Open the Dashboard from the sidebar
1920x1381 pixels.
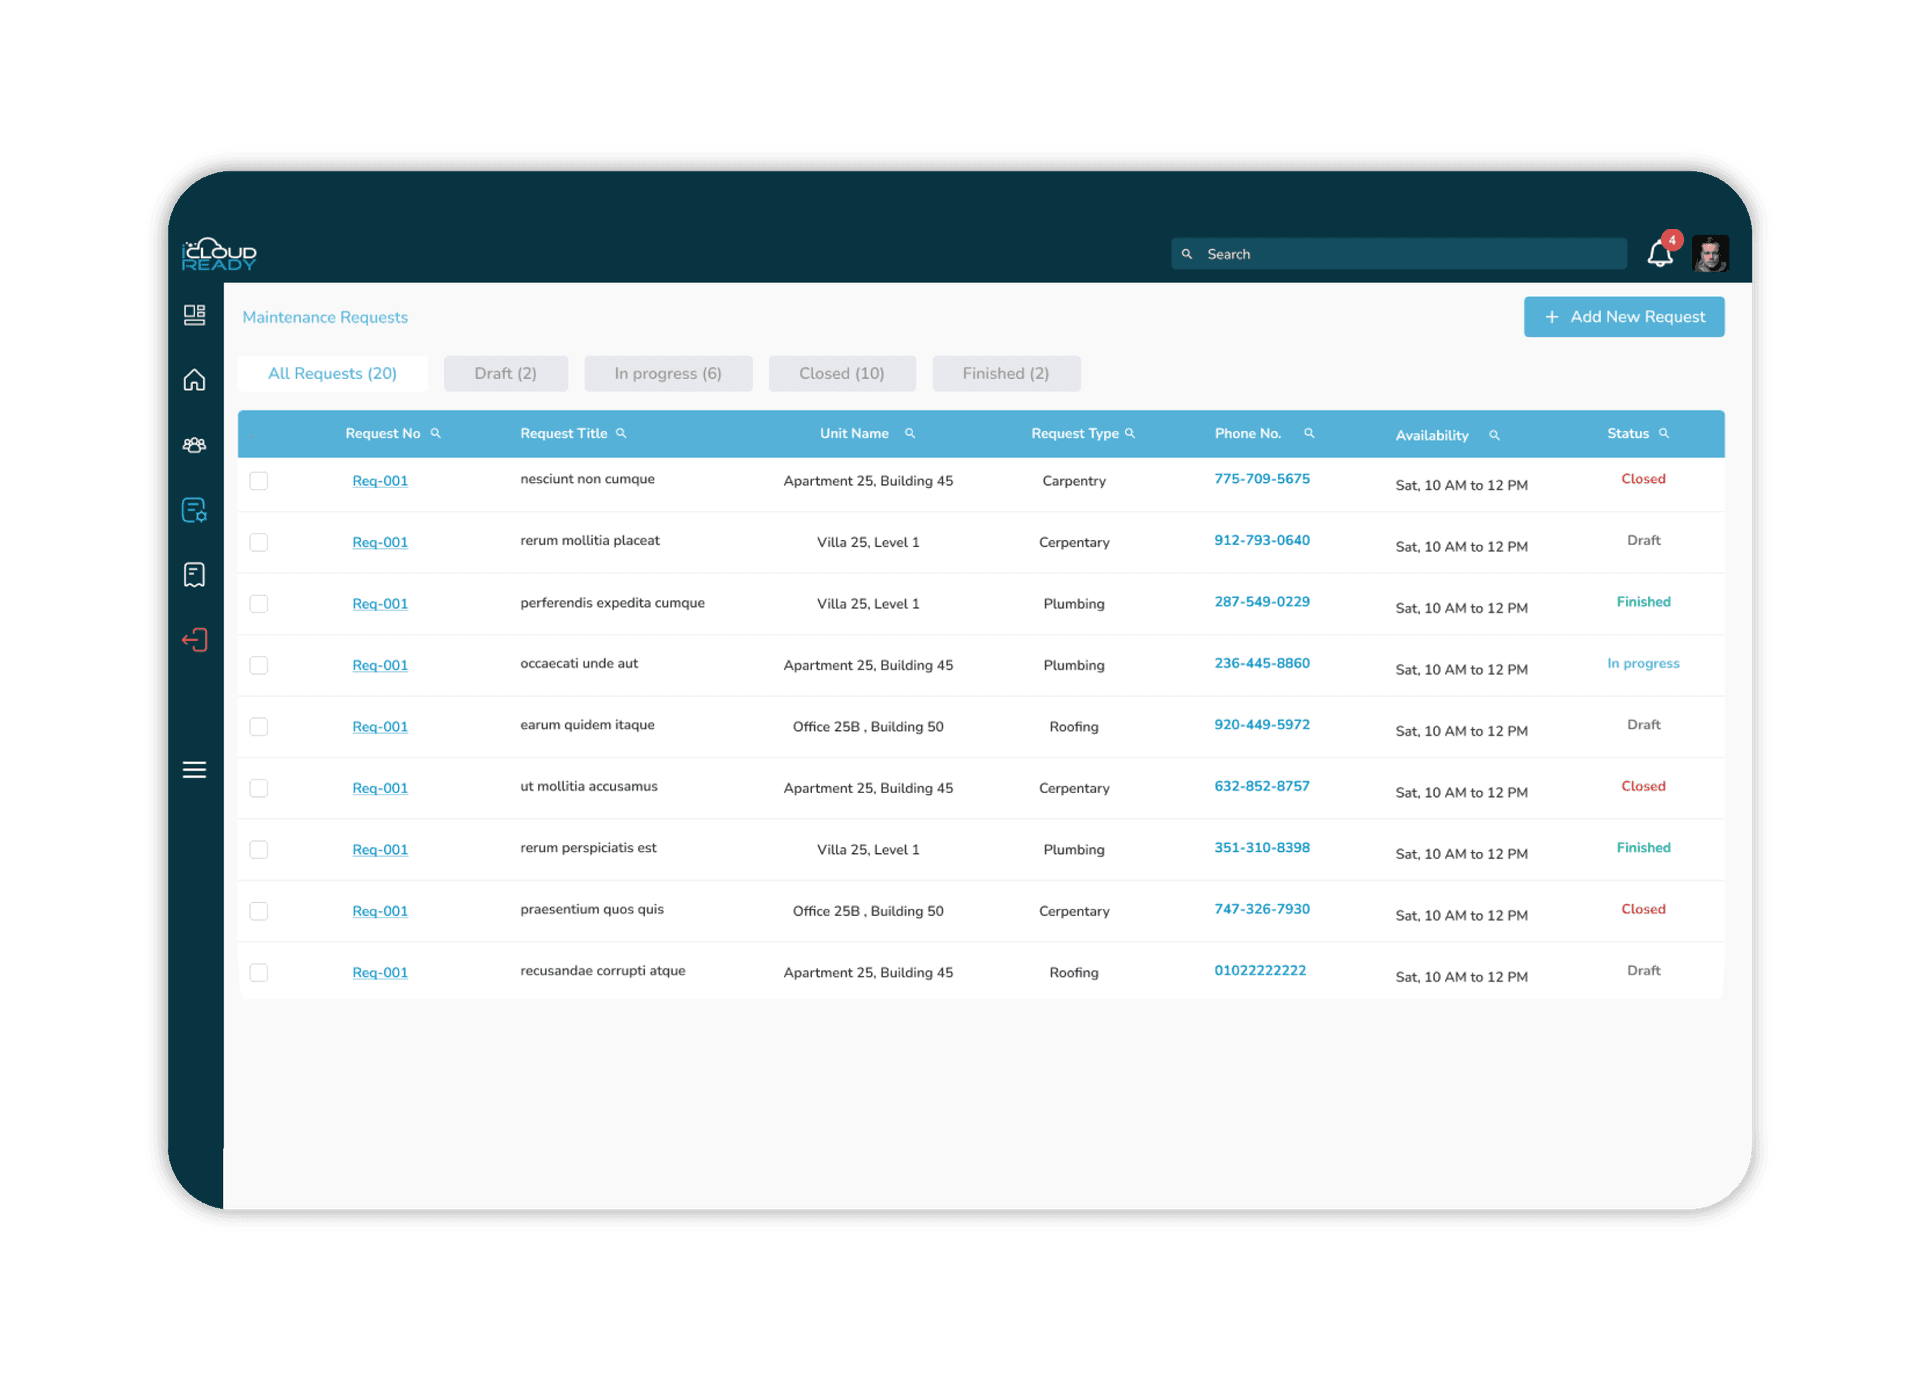[x=194, y=314]
